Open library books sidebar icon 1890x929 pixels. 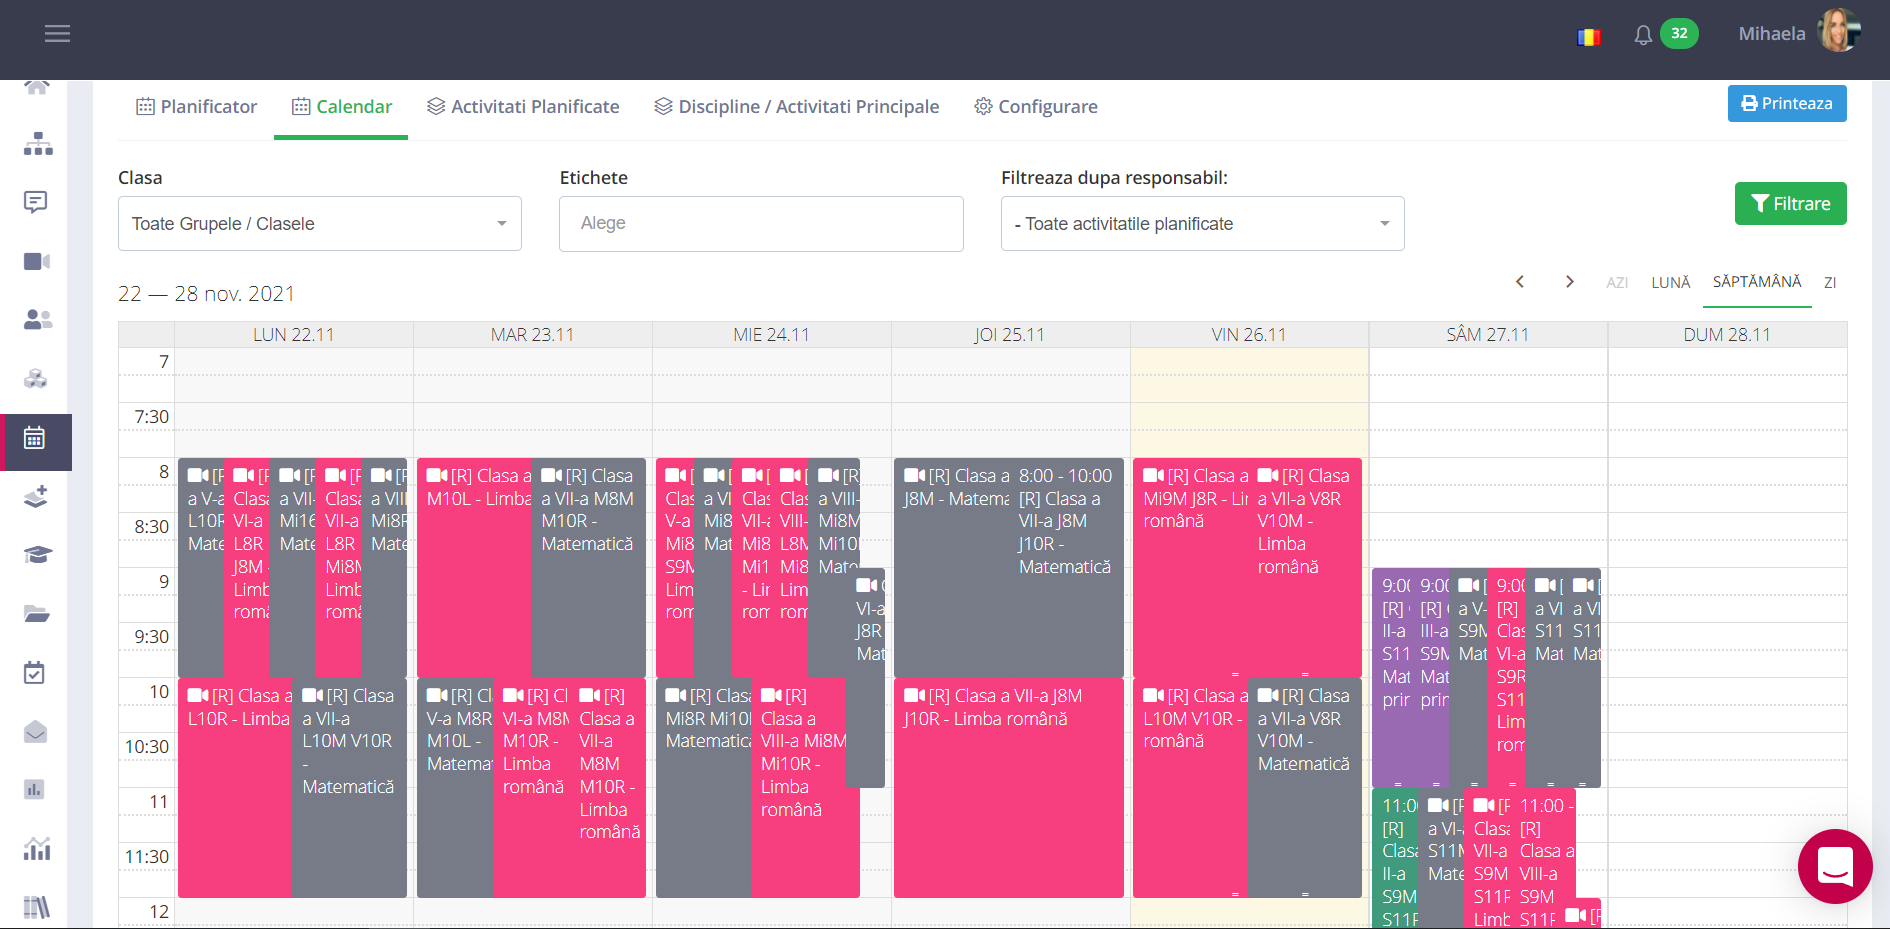(36, 907)
